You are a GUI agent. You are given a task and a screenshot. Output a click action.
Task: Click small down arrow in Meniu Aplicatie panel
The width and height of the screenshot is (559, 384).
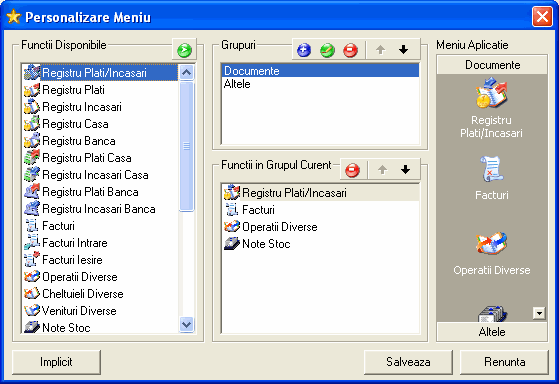click(539, 313)
